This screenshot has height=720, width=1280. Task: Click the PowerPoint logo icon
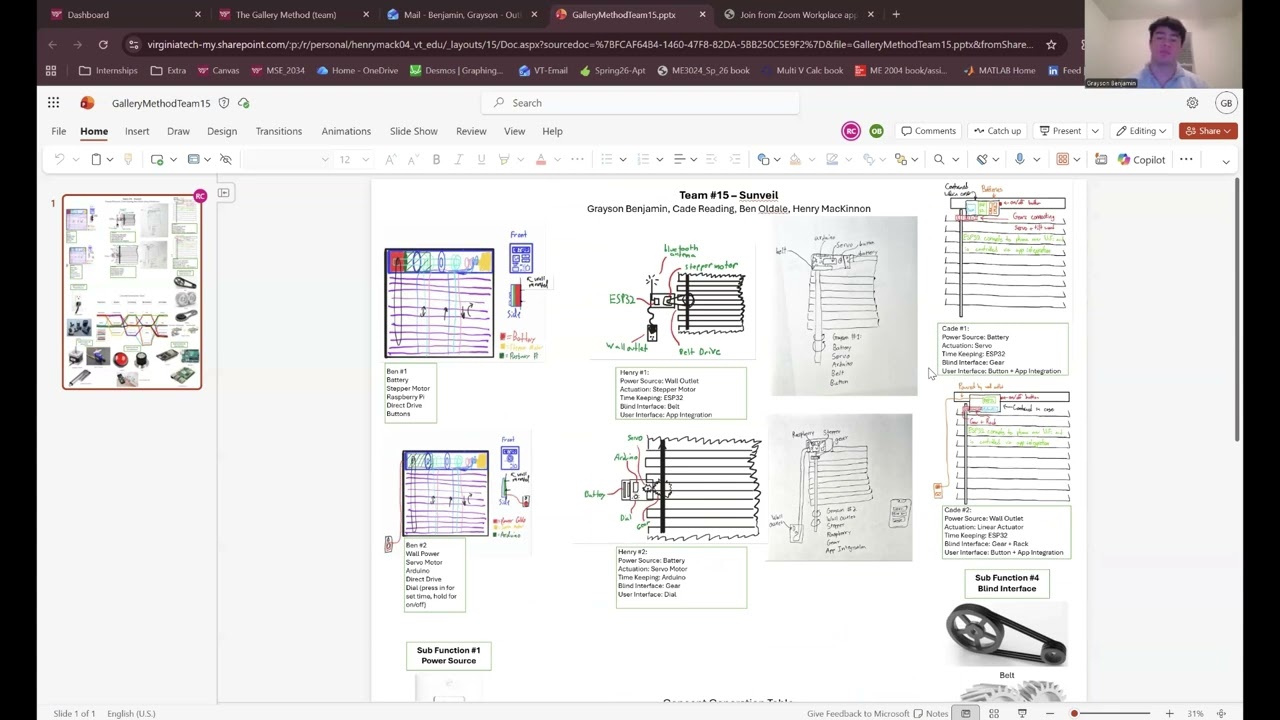click(87, 103)
